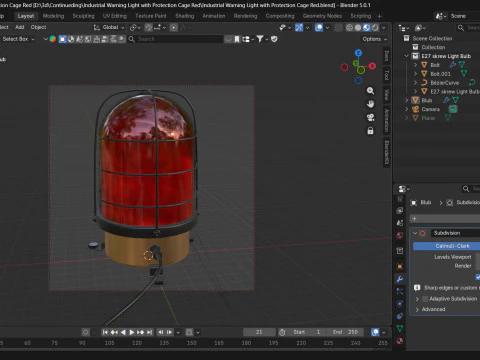The image size is (480, 360).
Task: Click the asset Search field in viewport
Action: coord(175,39)
